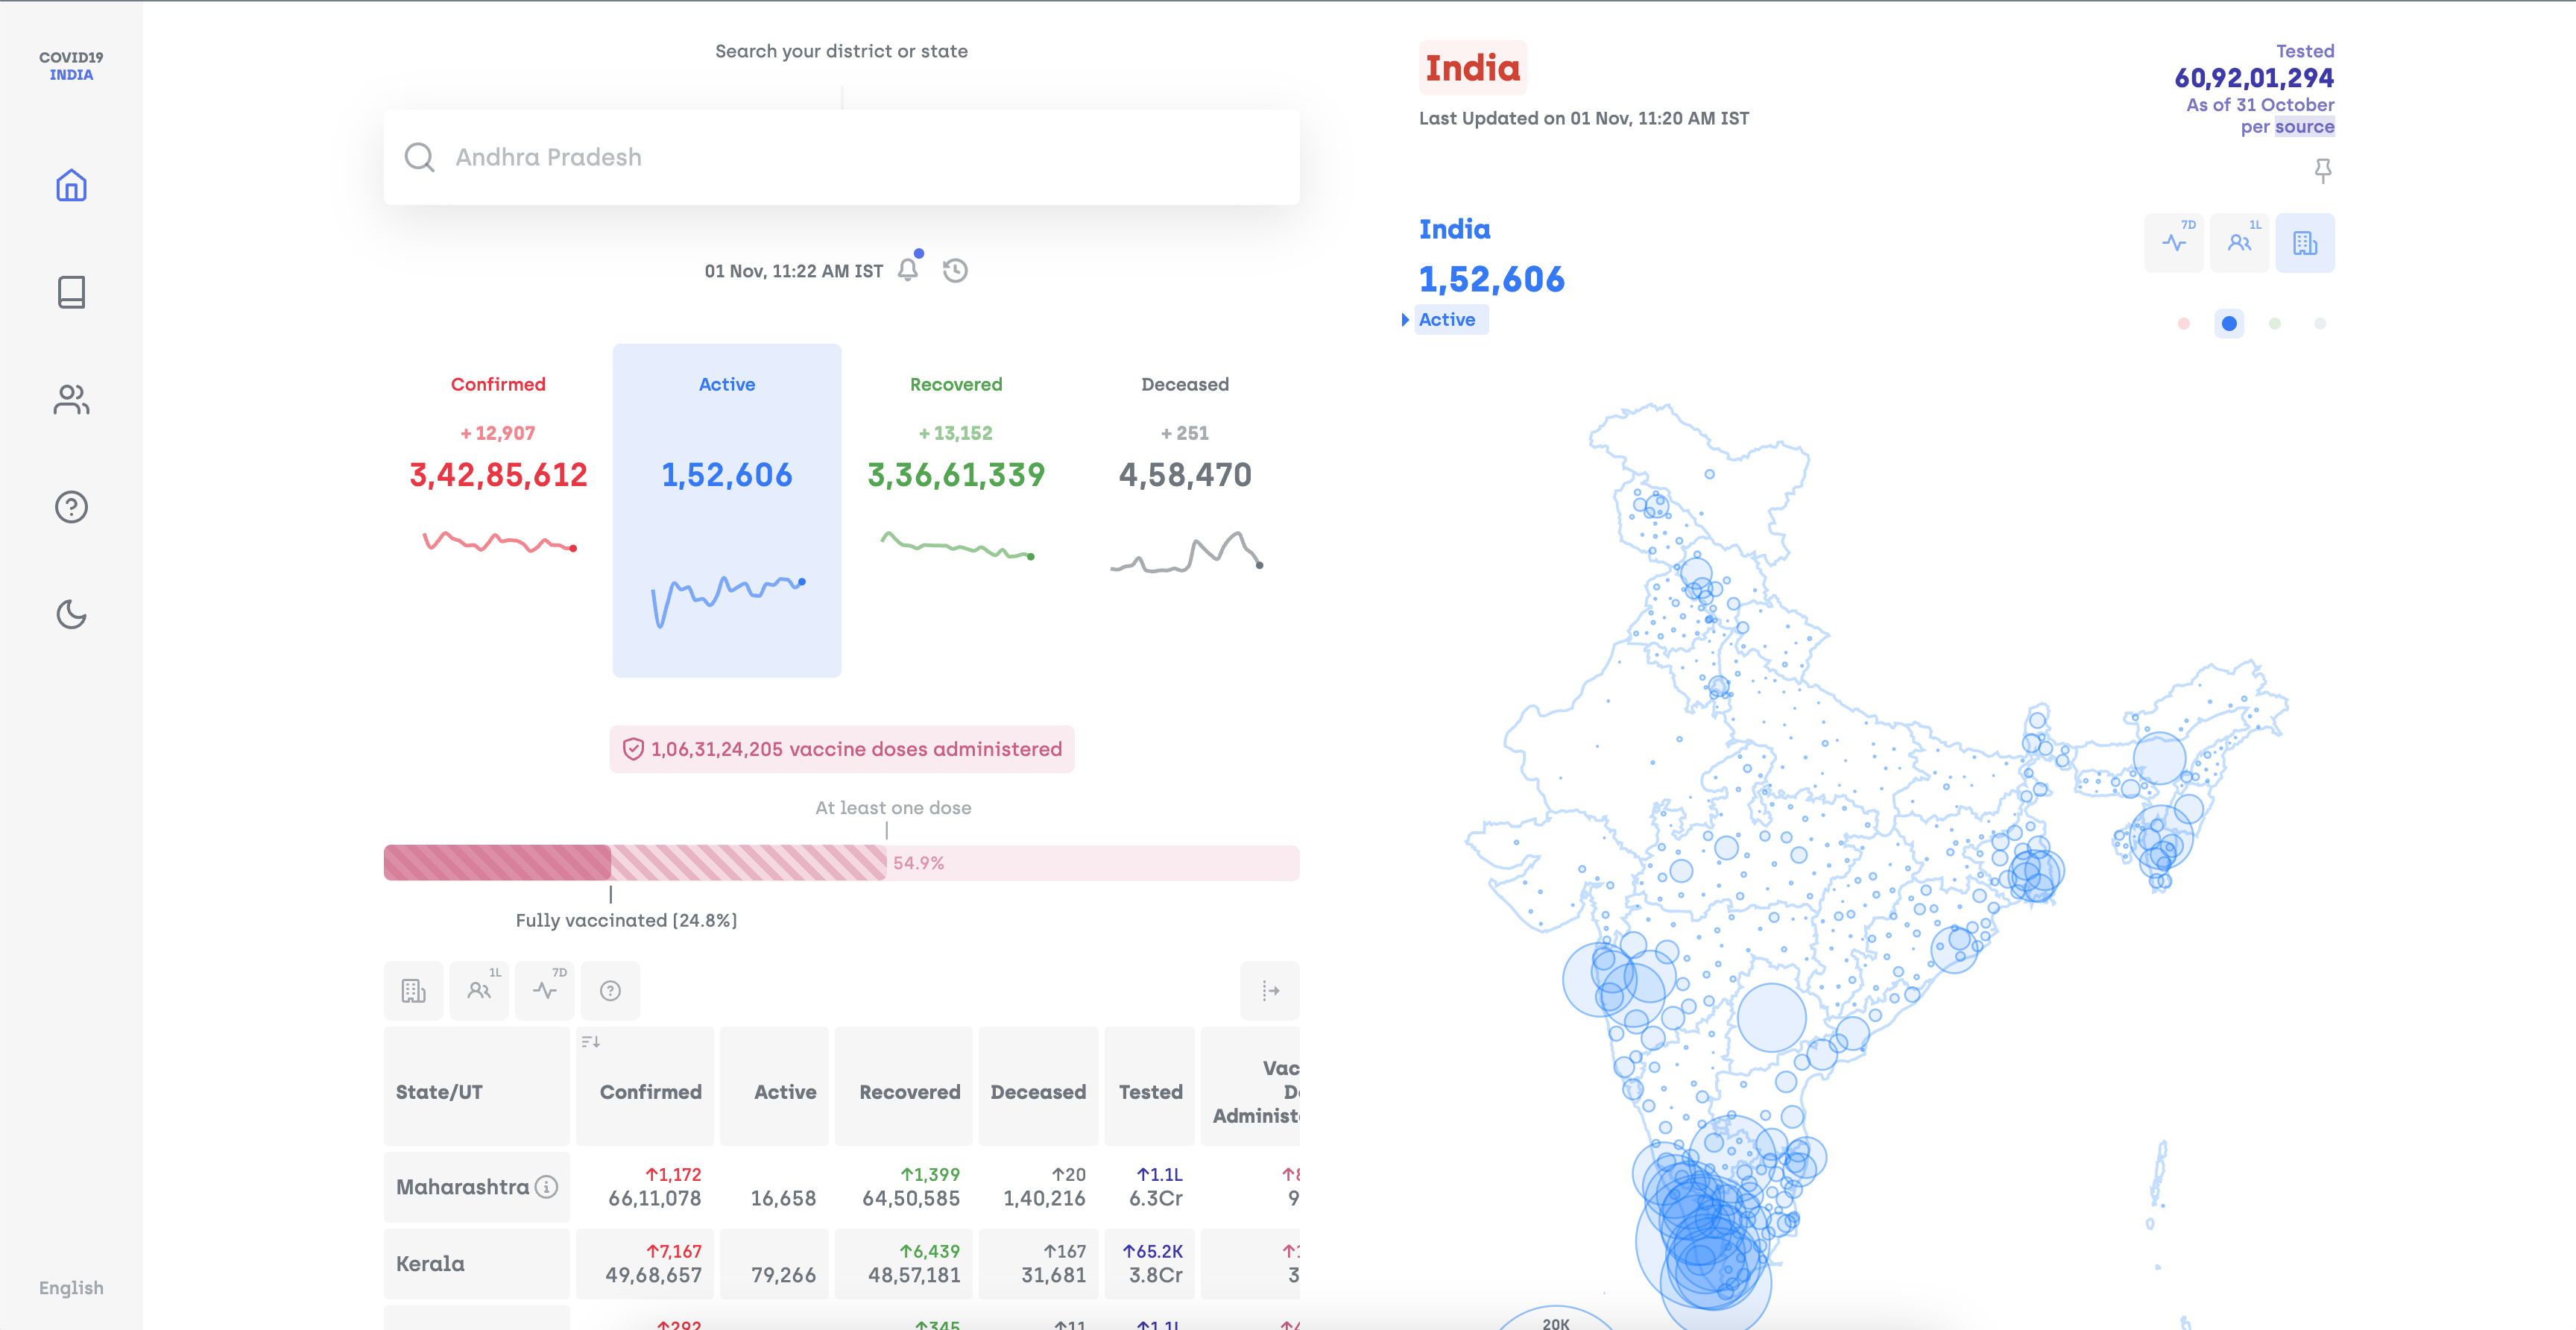The height and width of the screenshot is (1330, 2576).
Task: Focus the district or state search field
Action: point(841,157)
